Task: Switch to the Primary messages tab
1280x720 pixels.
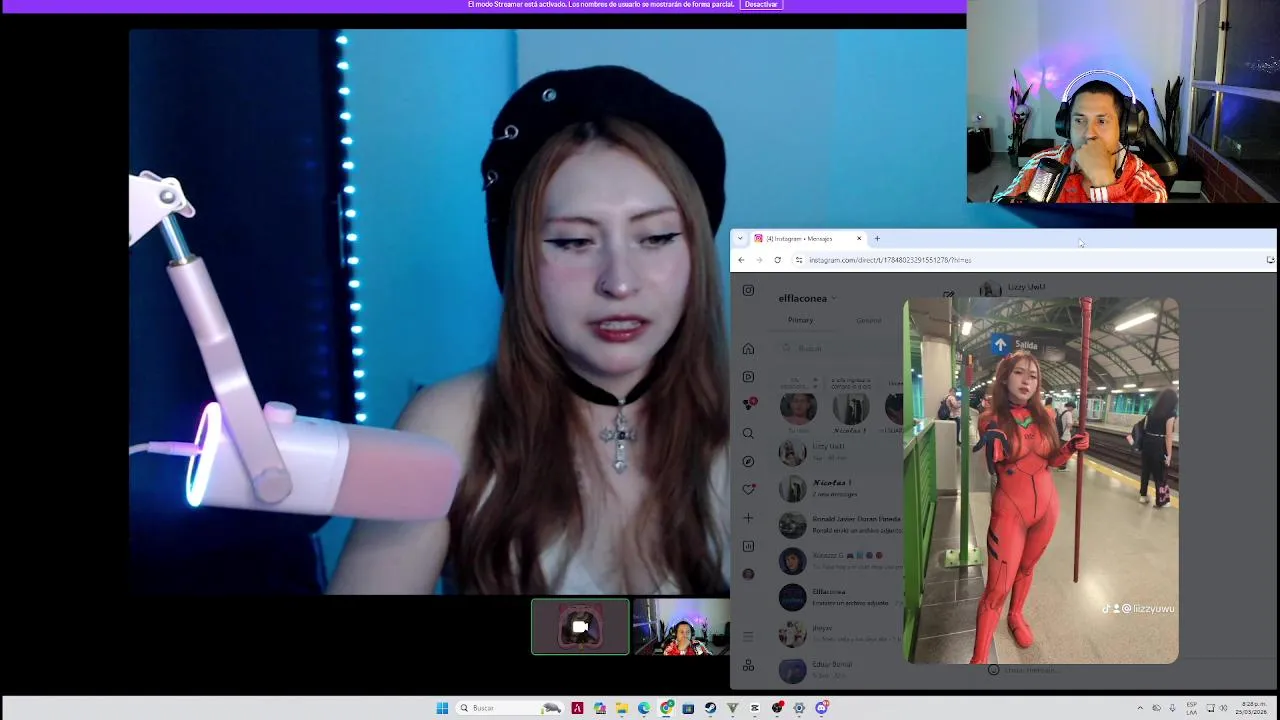Action: click(x=800, y=320)
